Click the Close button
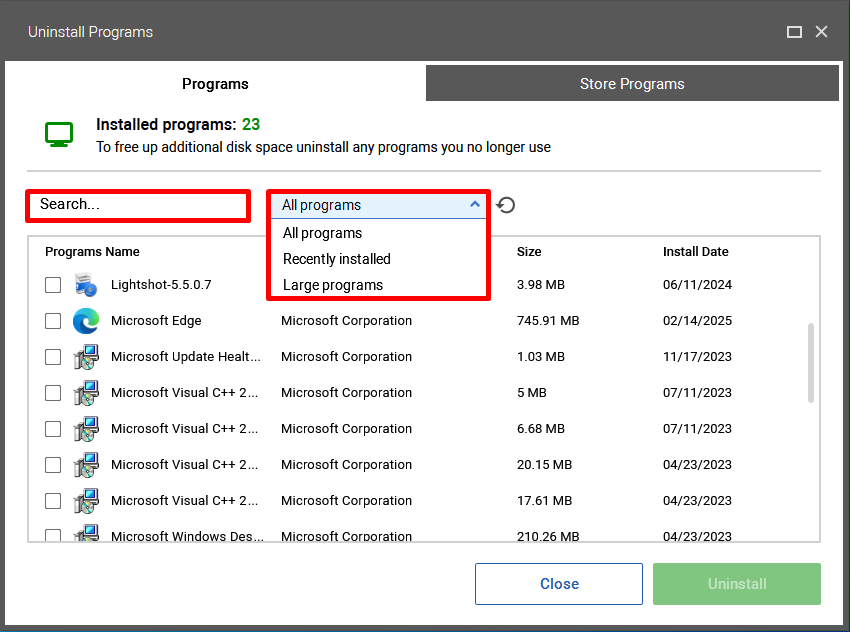 559,584
